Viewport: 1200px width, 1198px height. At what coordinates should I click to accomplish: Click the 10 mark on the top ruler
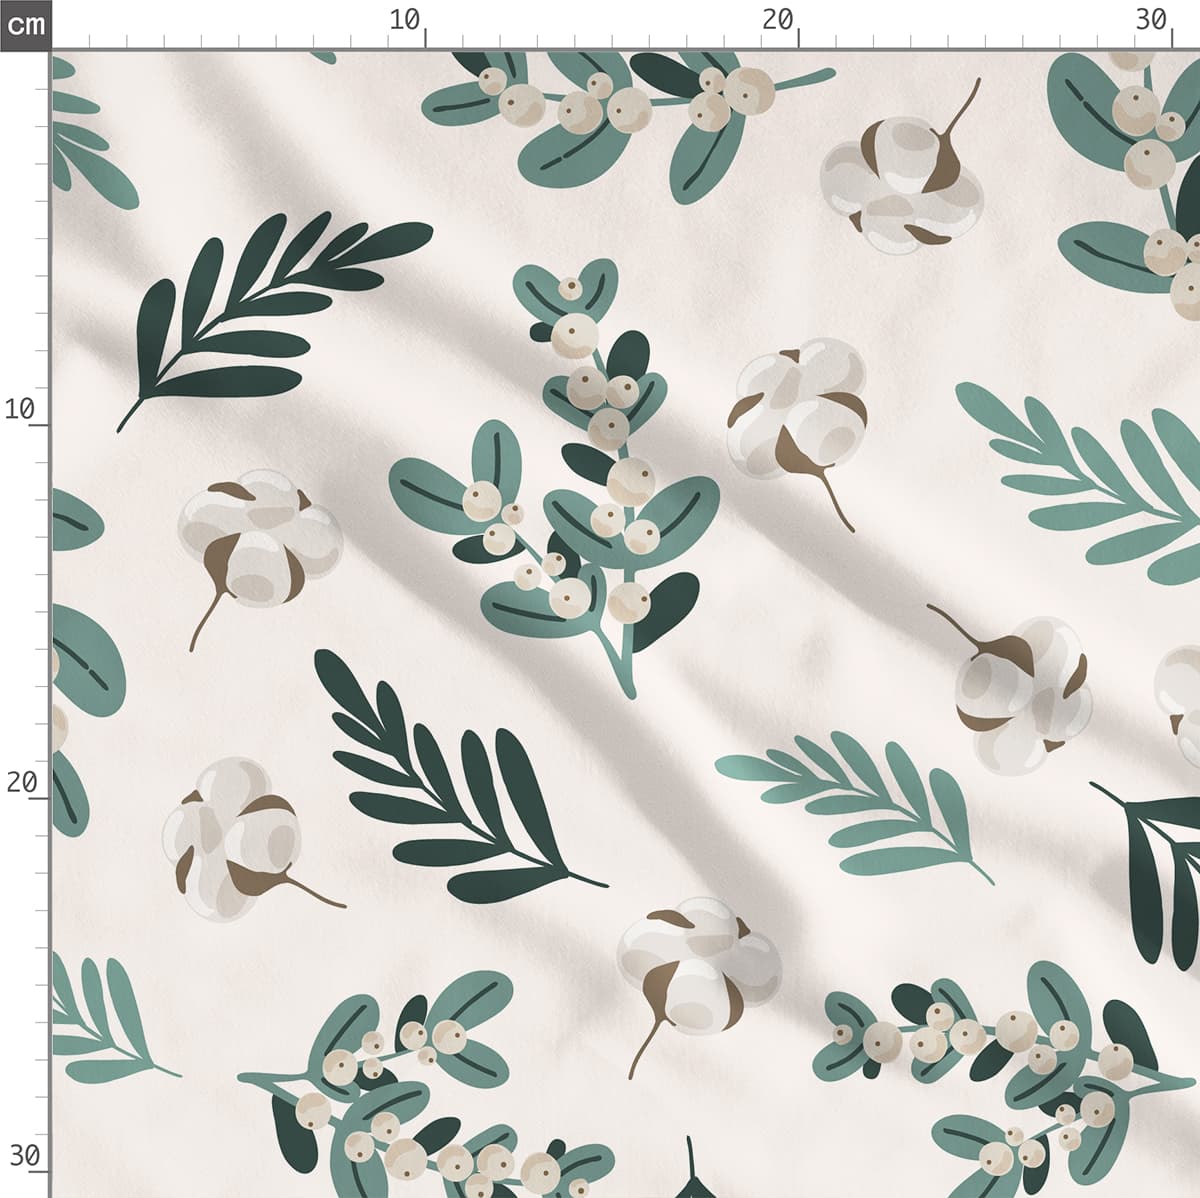tap(405, 19)
